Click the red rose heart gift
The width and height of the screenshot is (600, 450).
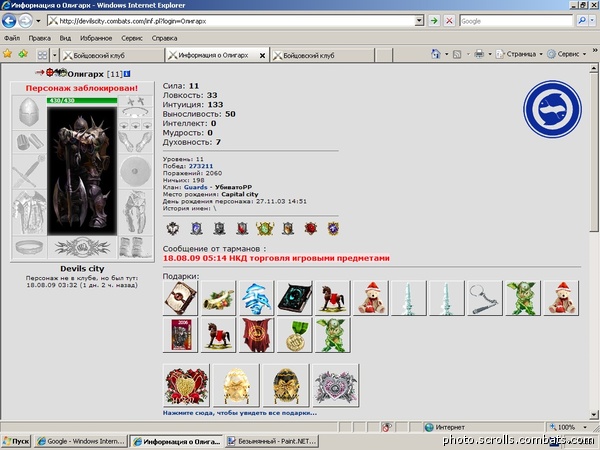tap(186, 386)
